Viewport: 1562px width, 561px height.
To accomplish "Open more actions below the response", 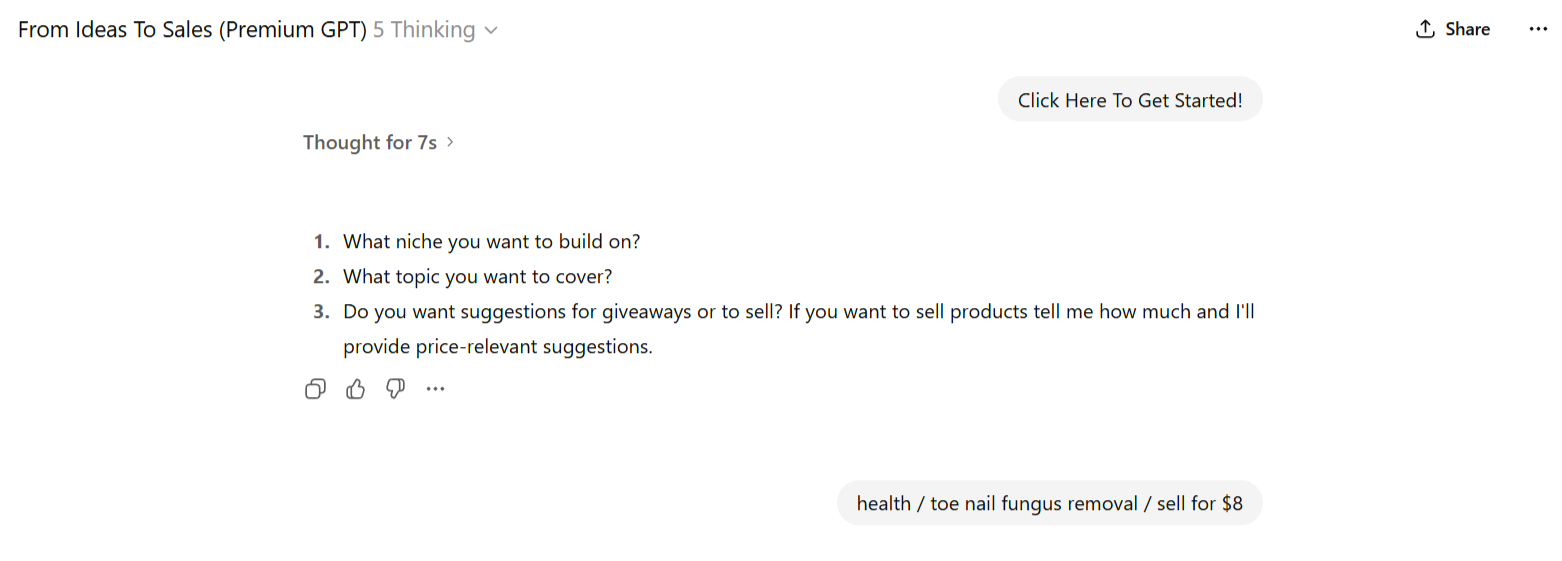I will [x=435, y=389].
